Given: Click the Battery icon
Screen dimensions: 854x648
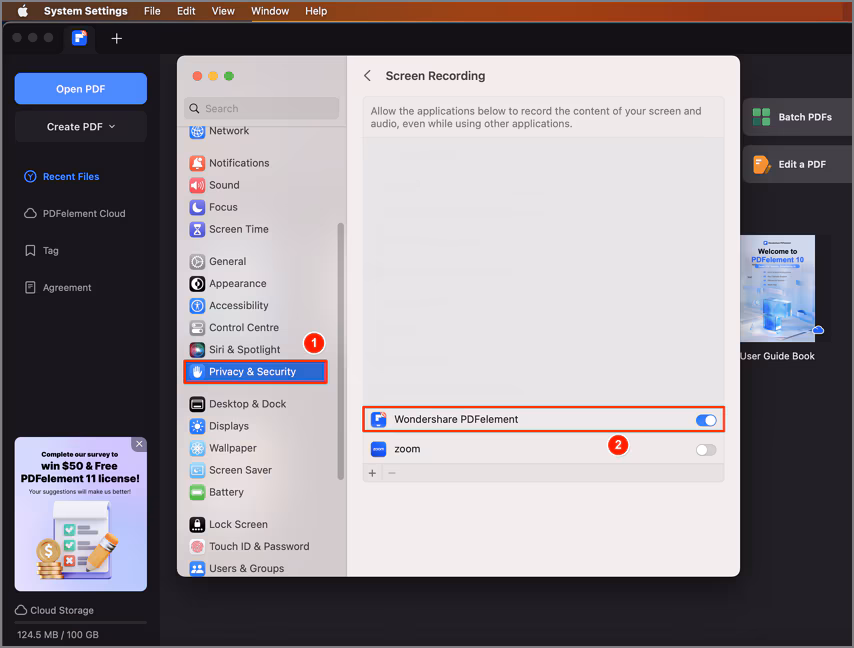Looking at the screenshot, I should click(197, 492).
